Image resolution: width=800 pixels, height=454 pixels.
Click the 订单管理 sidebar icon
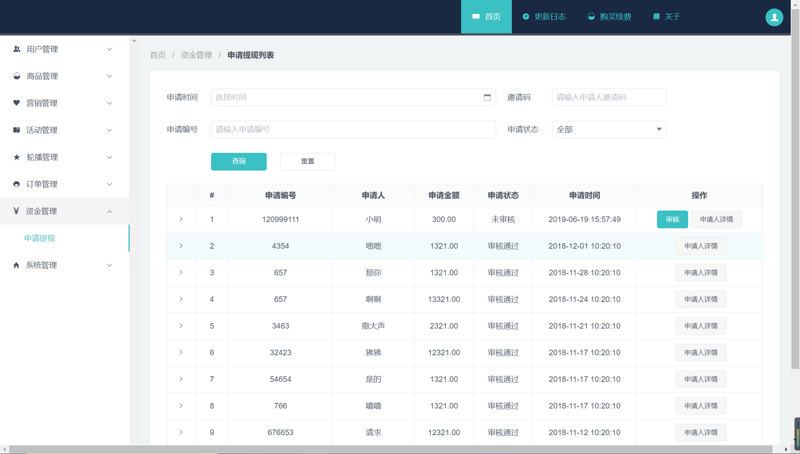tap(16, 184)
